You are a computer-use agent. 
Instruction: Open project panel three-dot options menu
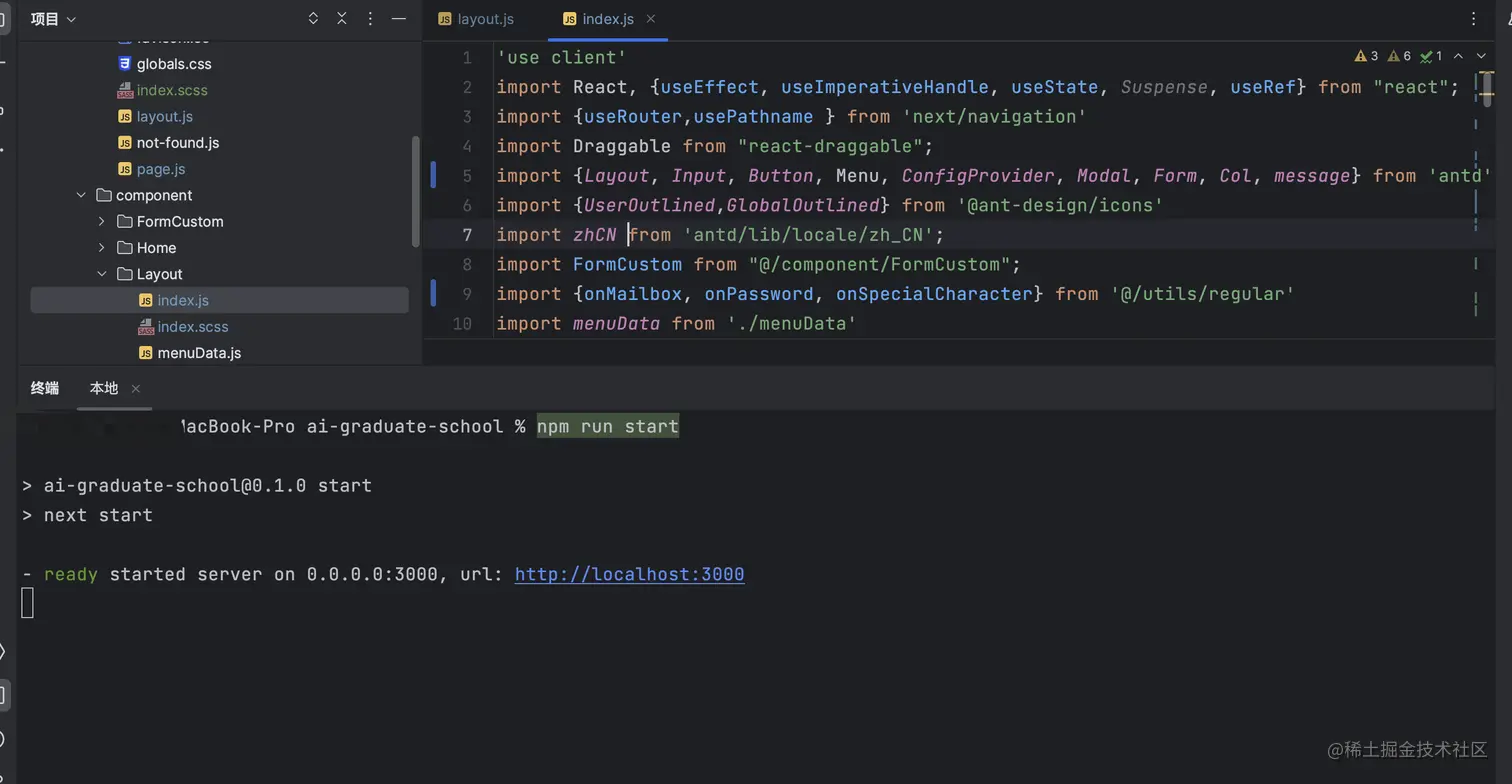370,19
